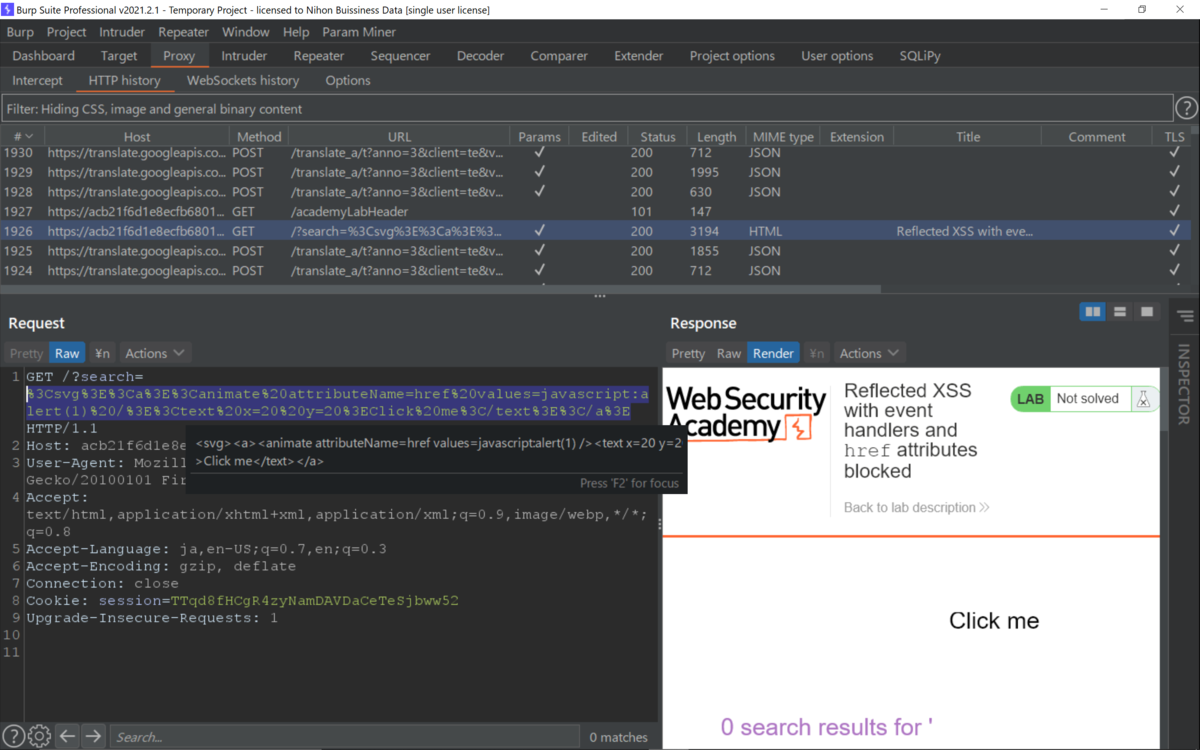1200x750 pixels.
Task: Select Pretty view in Request panel
Action: 27,353
